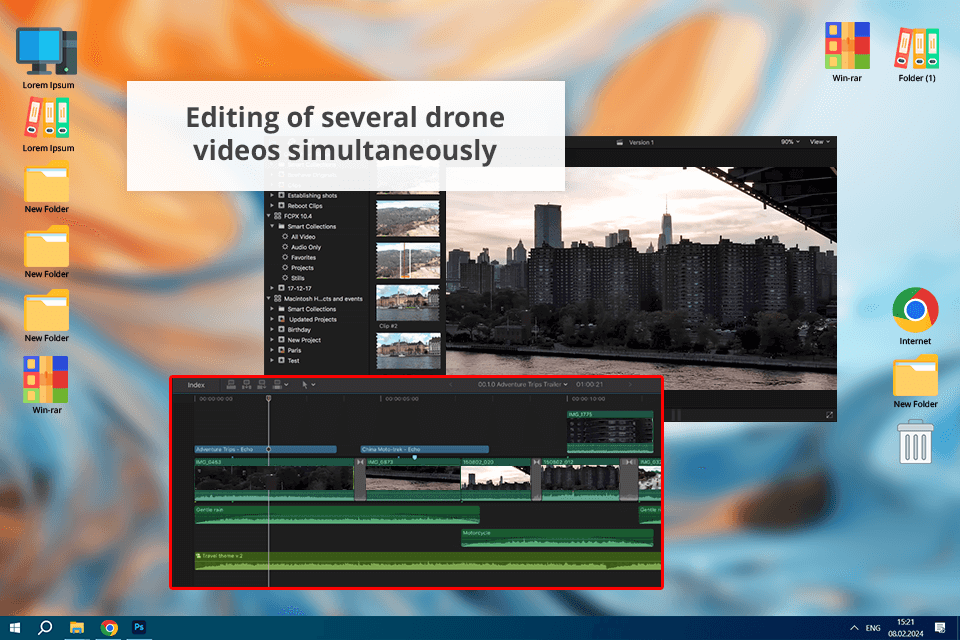960x640 pixels.
Task: Go forward in timeline history arrow
Action: [x=629, y=385]
